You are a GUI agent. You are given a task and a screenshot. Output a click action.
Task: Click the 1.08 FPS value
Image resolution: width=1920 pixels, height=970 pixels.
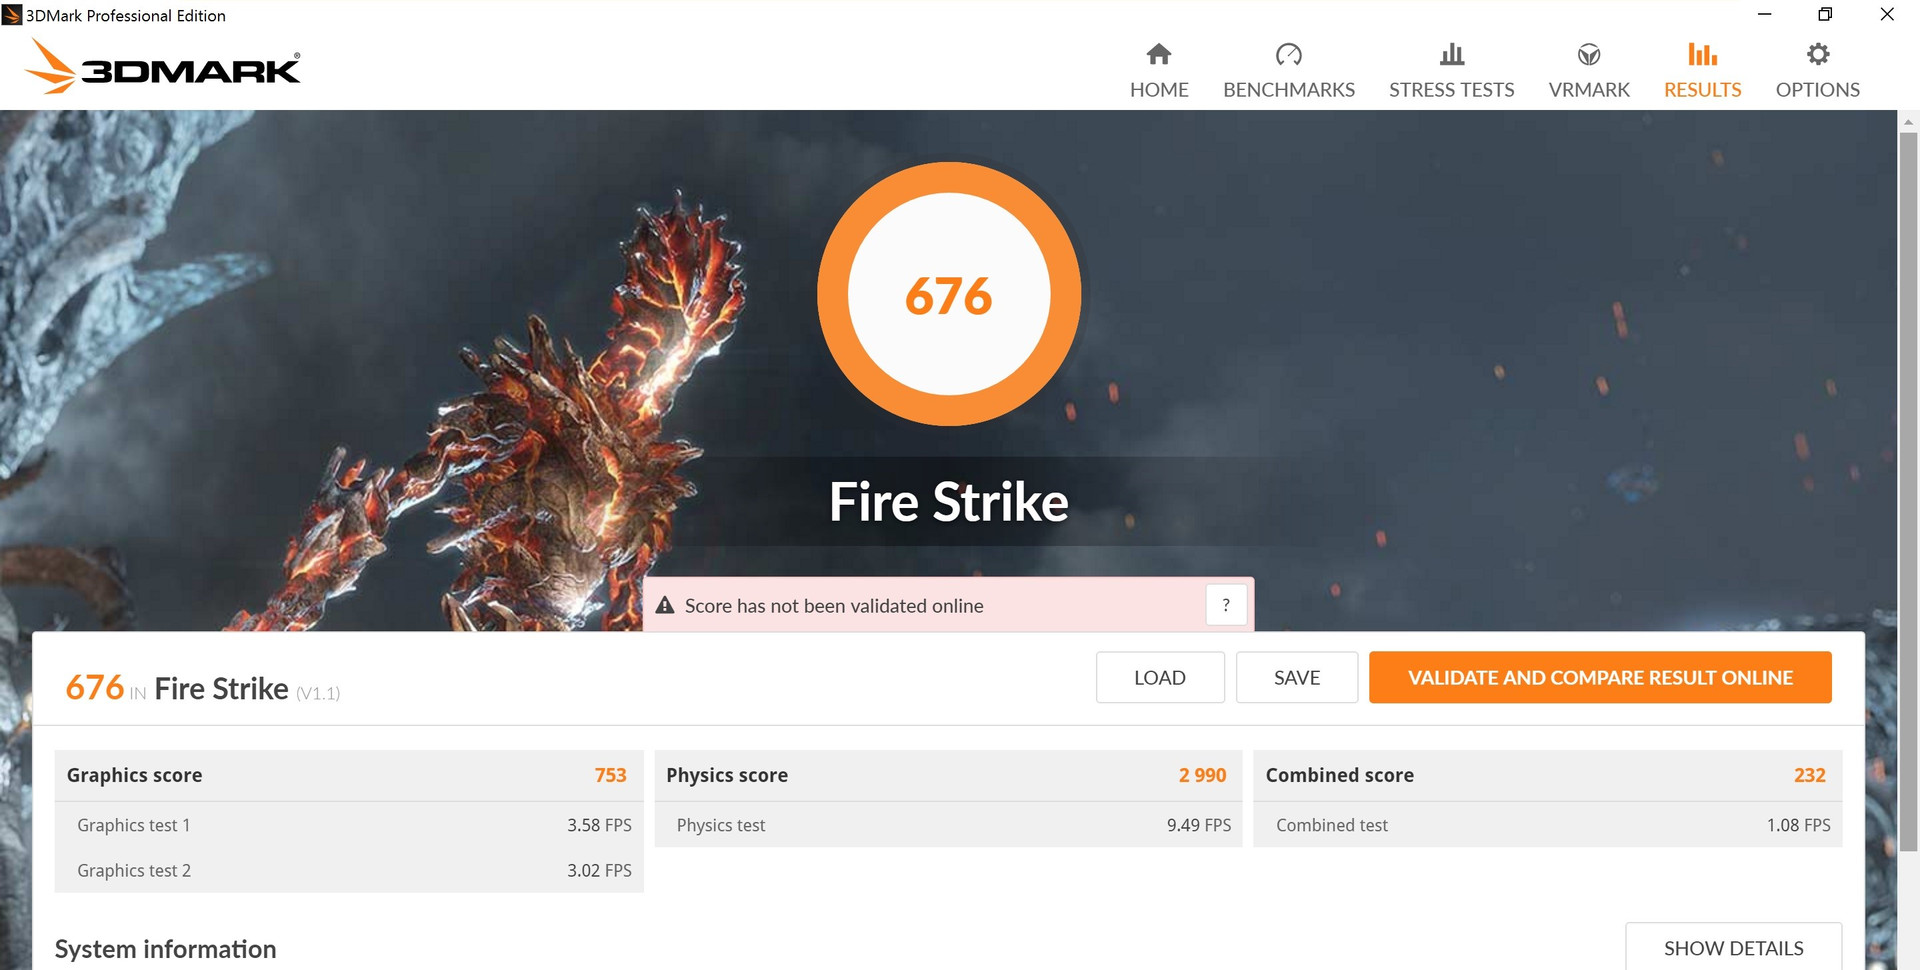tap(1798, 825)
